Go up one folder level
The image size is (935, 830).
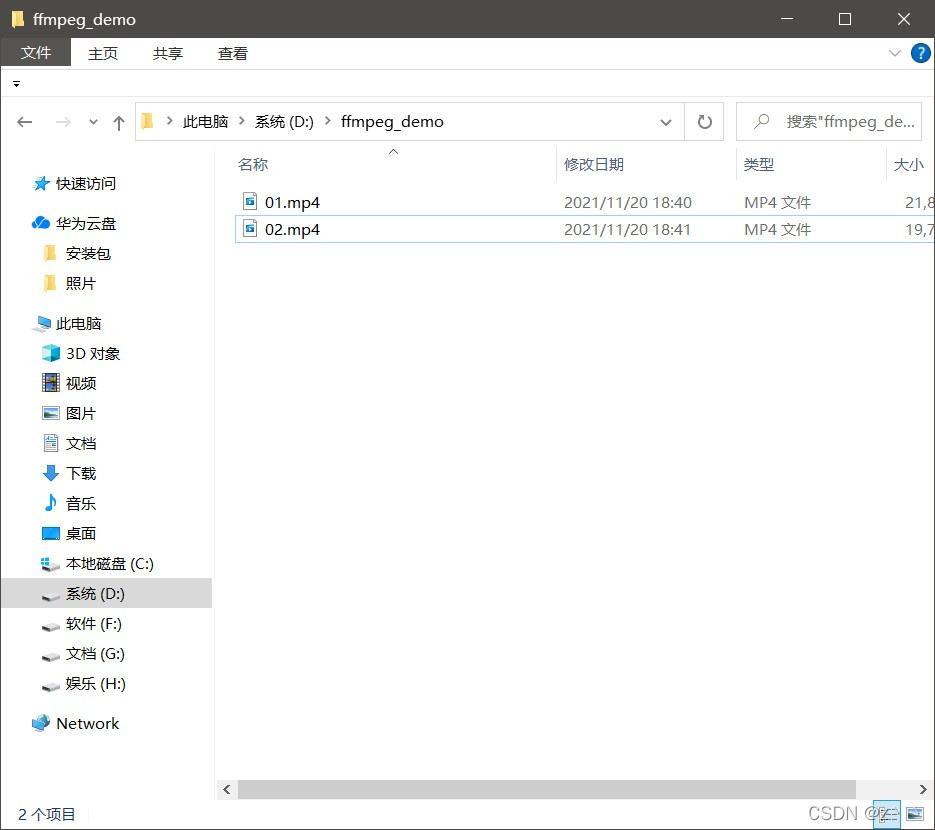pos(119,123)
